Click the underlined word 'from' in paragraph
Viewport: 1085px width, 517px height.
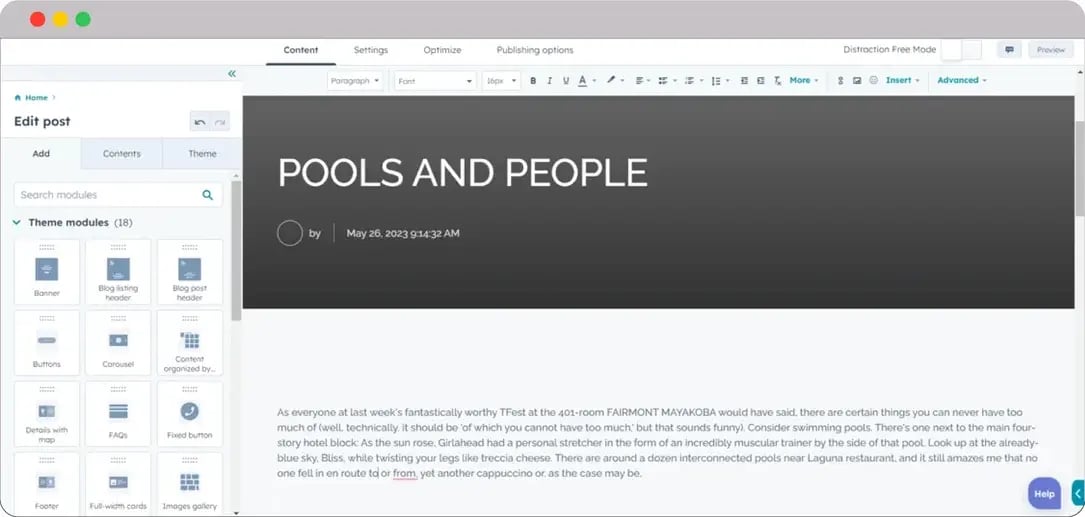pos(405,473)
